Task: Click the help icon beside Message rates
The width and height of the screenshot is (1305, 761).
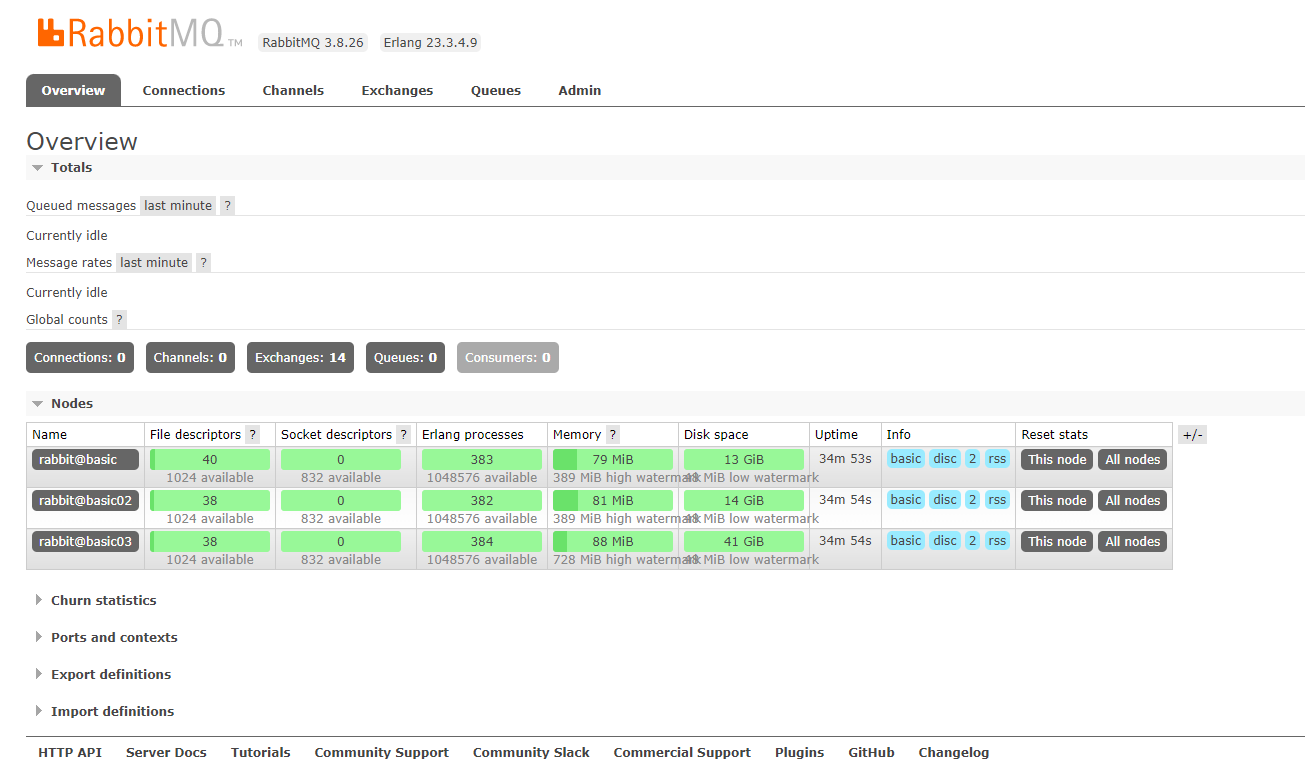Action: tap(203, 262)
